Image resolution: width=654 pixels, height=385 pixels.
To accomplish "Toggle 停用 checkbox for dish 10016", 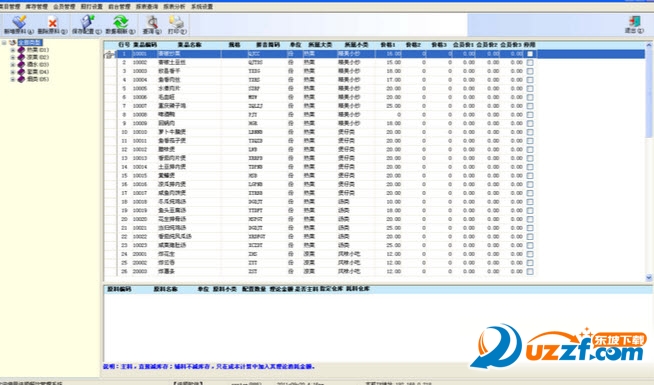I will pos(530,184).
